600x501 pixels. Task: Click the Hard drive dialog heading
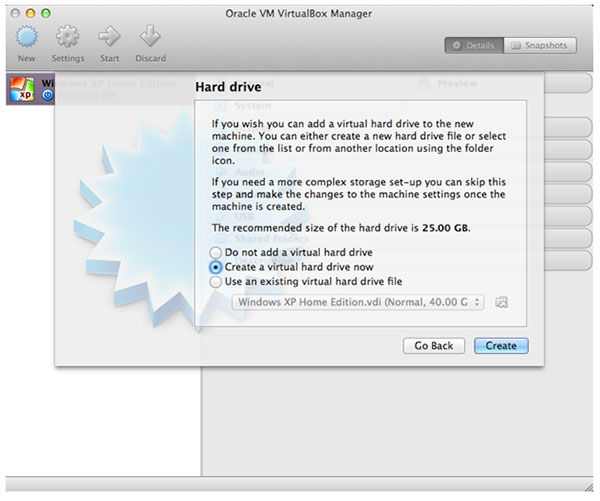tap(228, 87)
